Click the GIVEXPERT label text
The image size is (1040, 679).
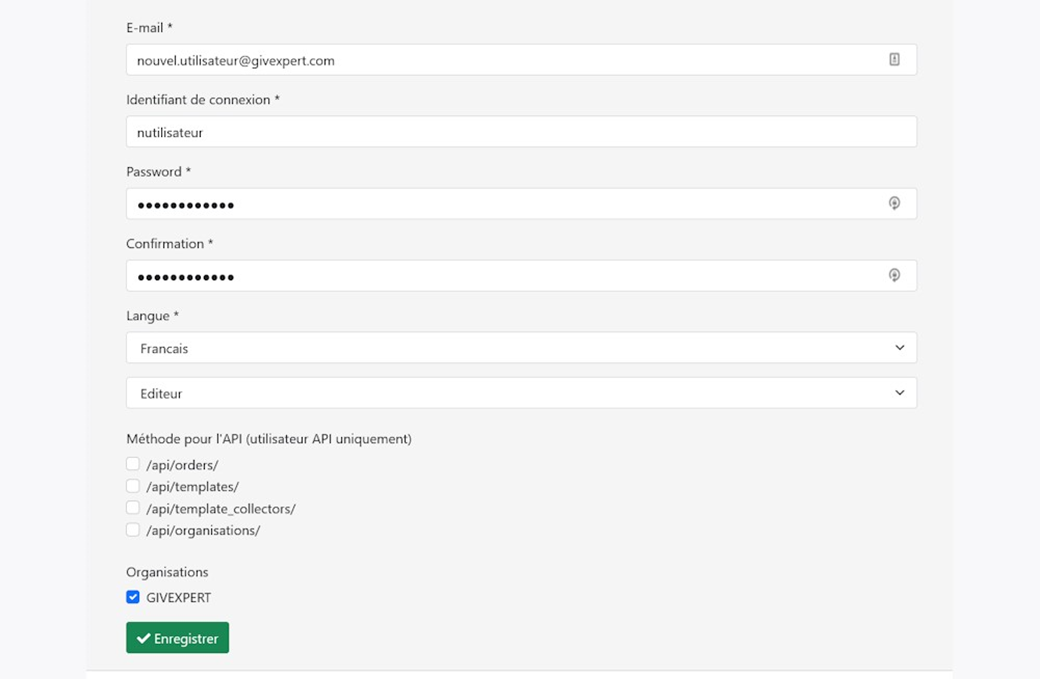178,597
